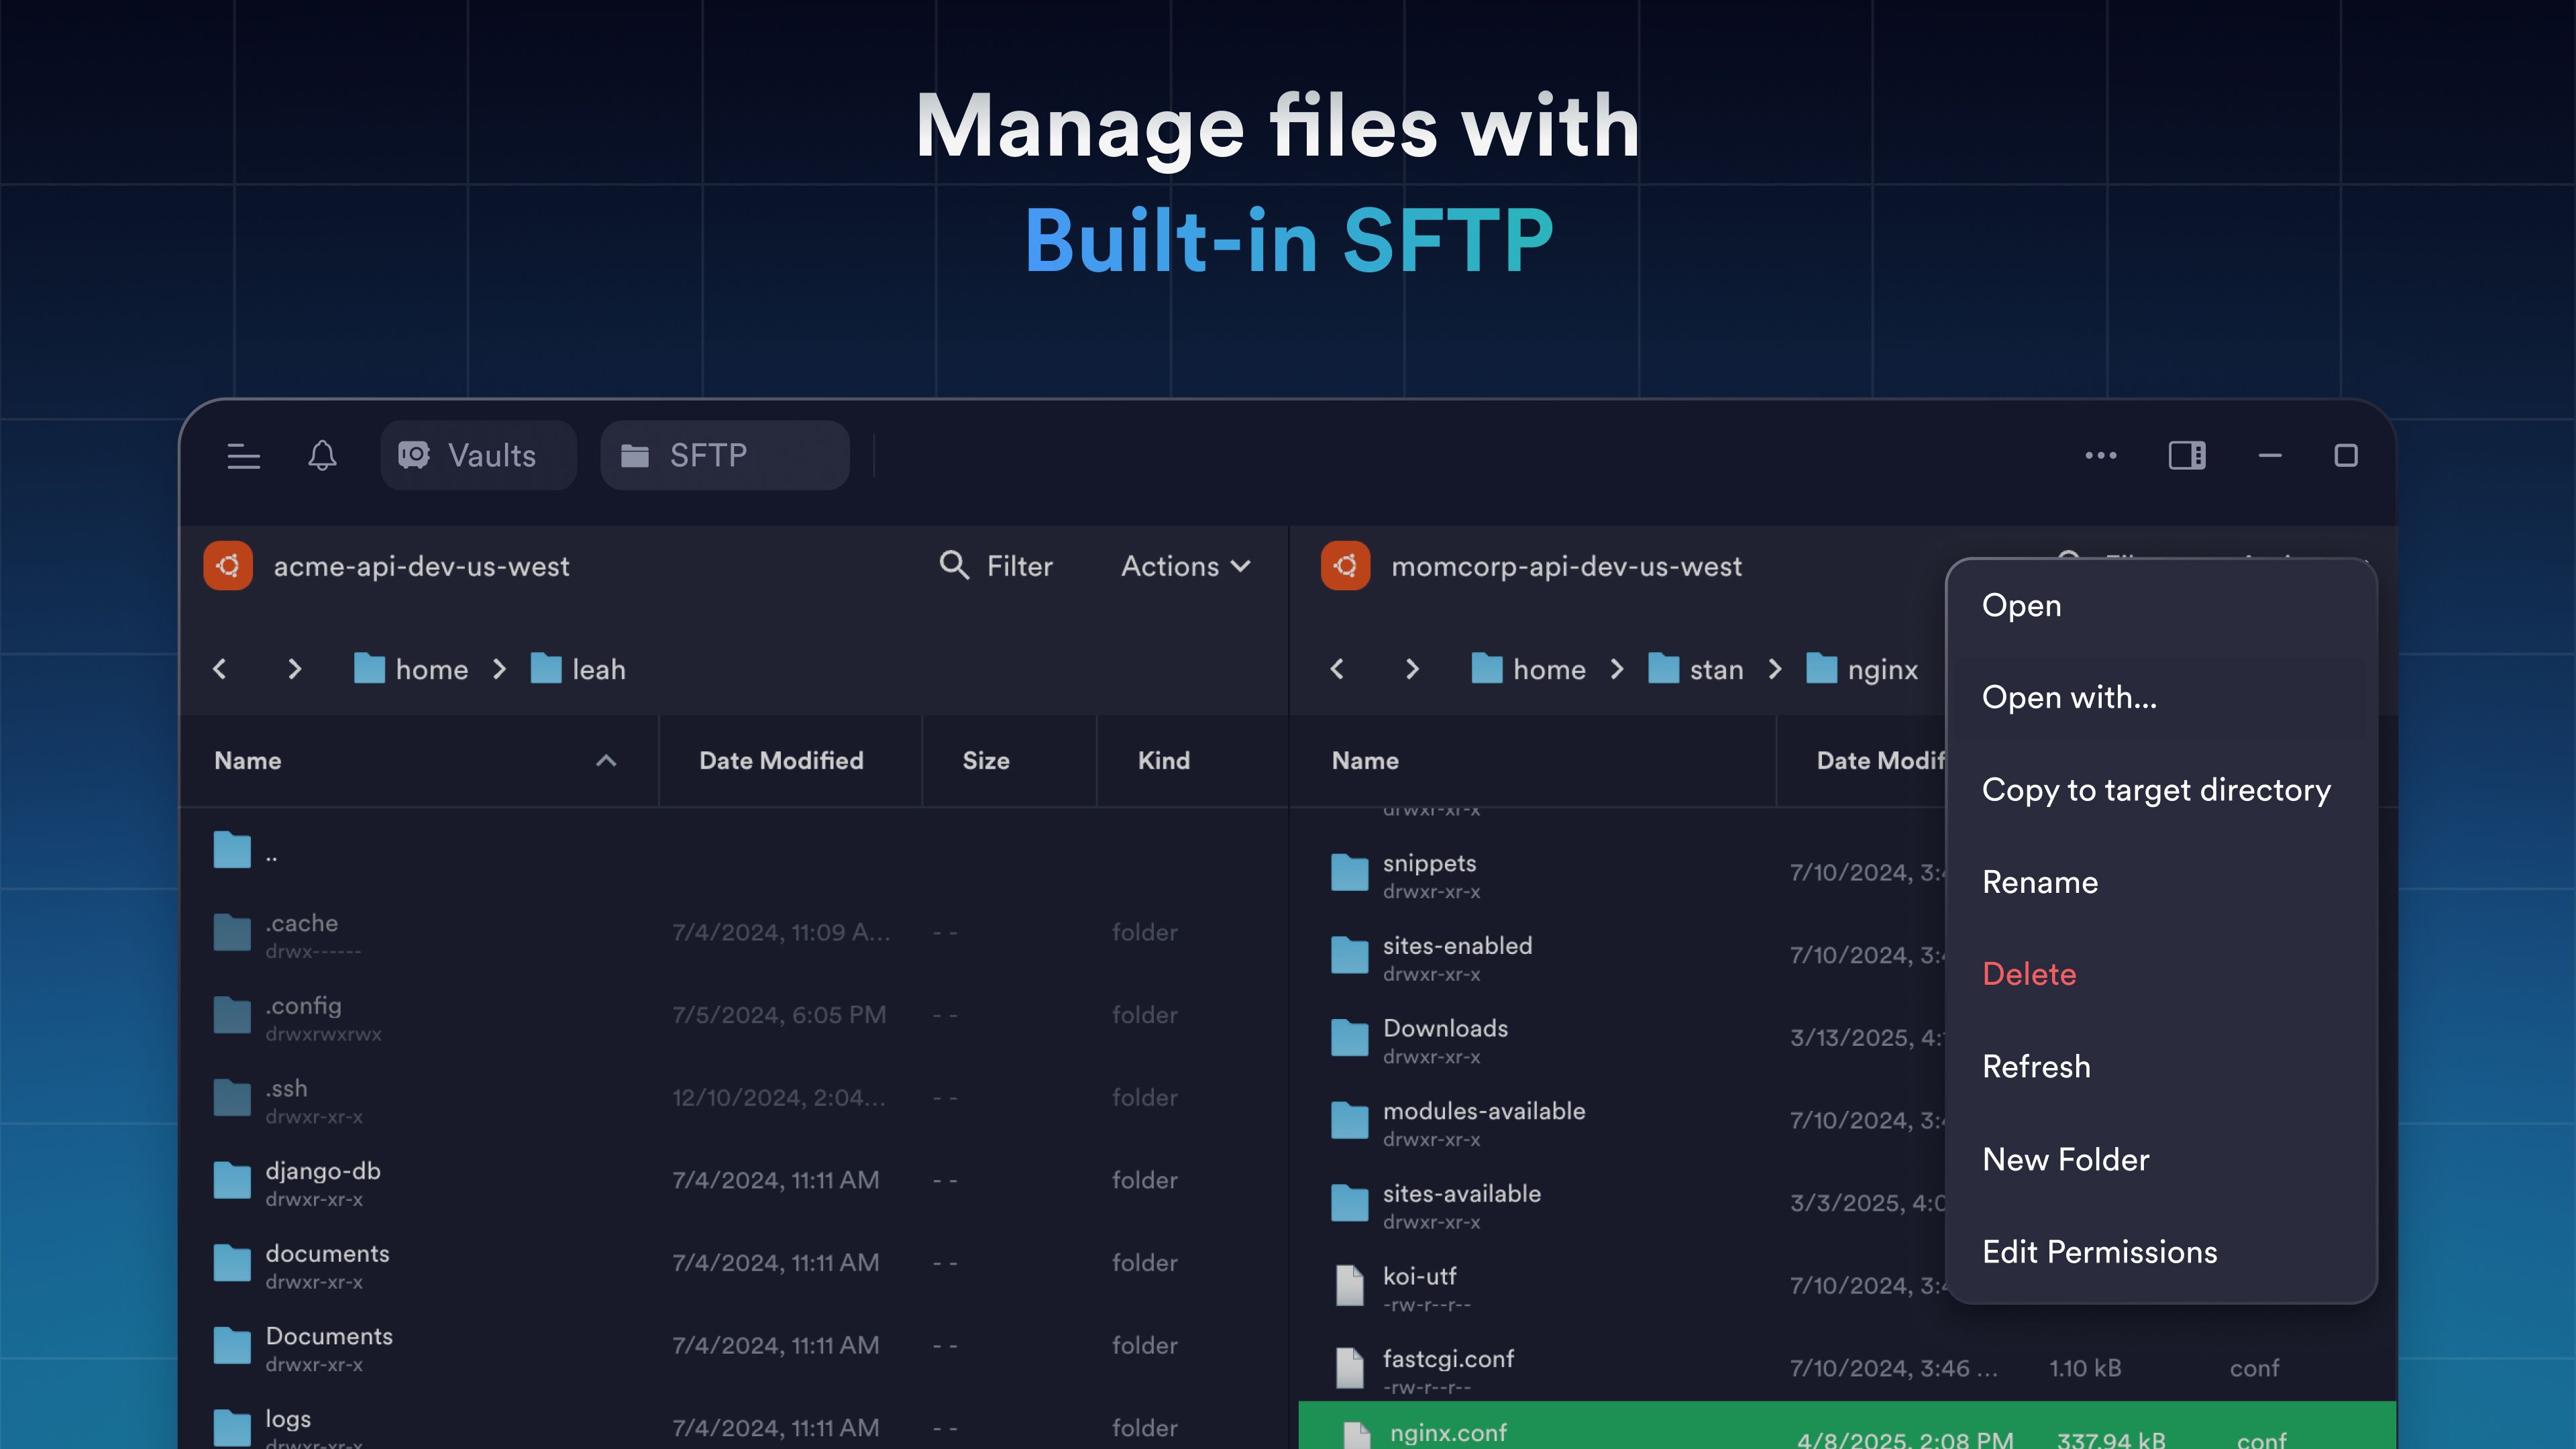This screenshot has width=2576, height=1449.
Task: Click the Ubuntu icon for momcorp-api-dev-us-west
Action: [1345, 565]
